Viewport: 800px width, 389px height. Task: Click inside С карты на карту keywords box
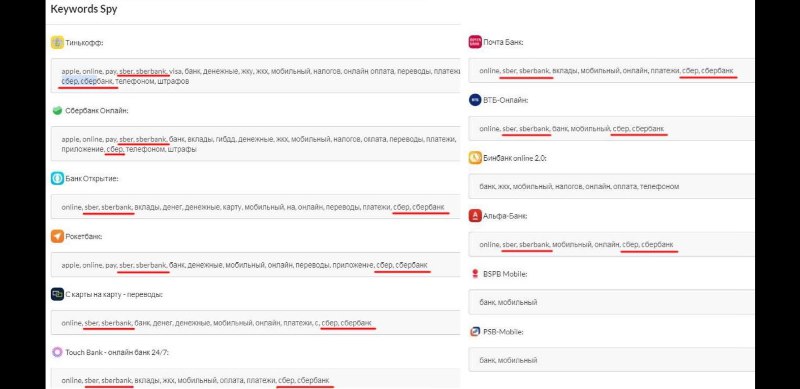pos(256,323)
